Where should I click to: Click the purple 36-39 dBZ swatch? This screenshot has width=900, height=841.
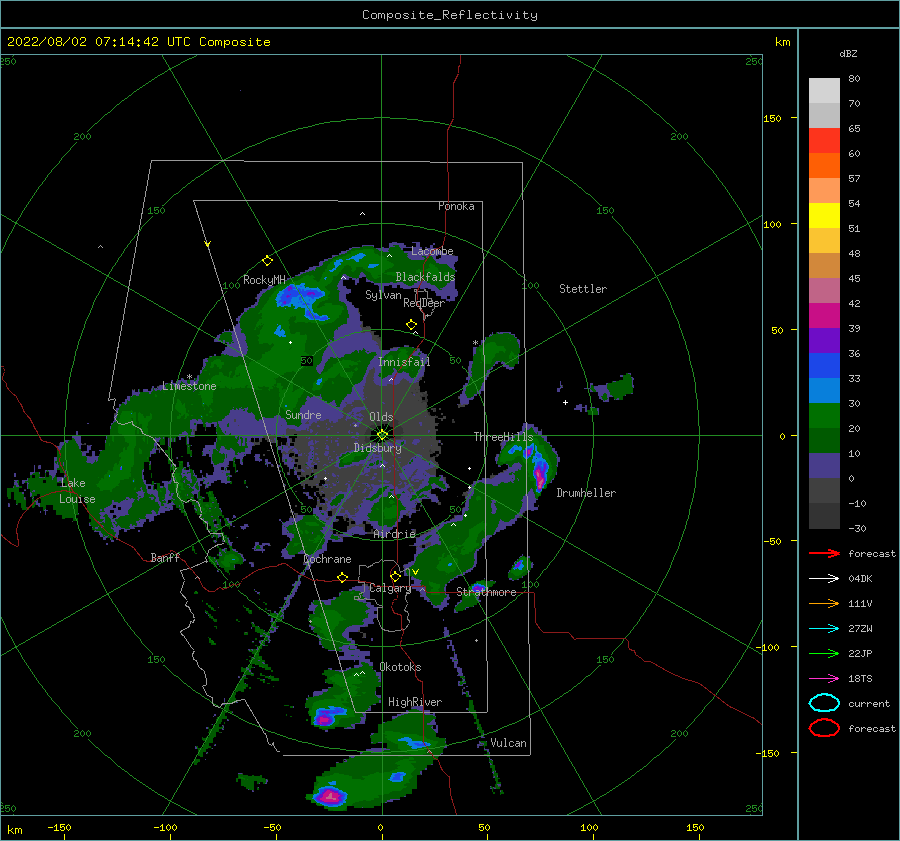click(x=824, y=340)
